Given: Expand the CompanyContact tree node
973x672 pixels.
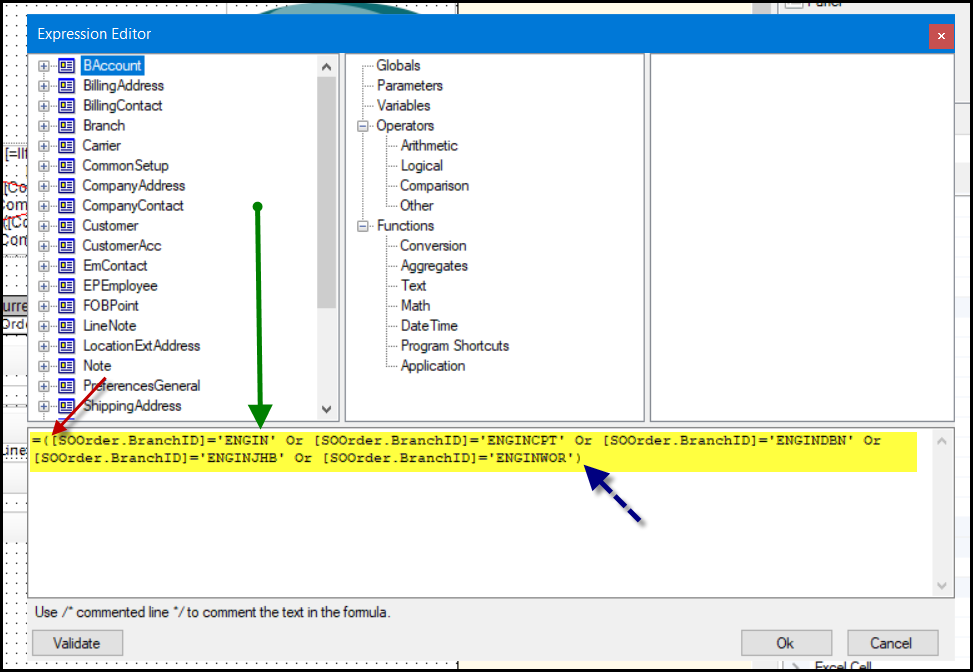Looking at the screenshot, I should click(x=44, y=206).
